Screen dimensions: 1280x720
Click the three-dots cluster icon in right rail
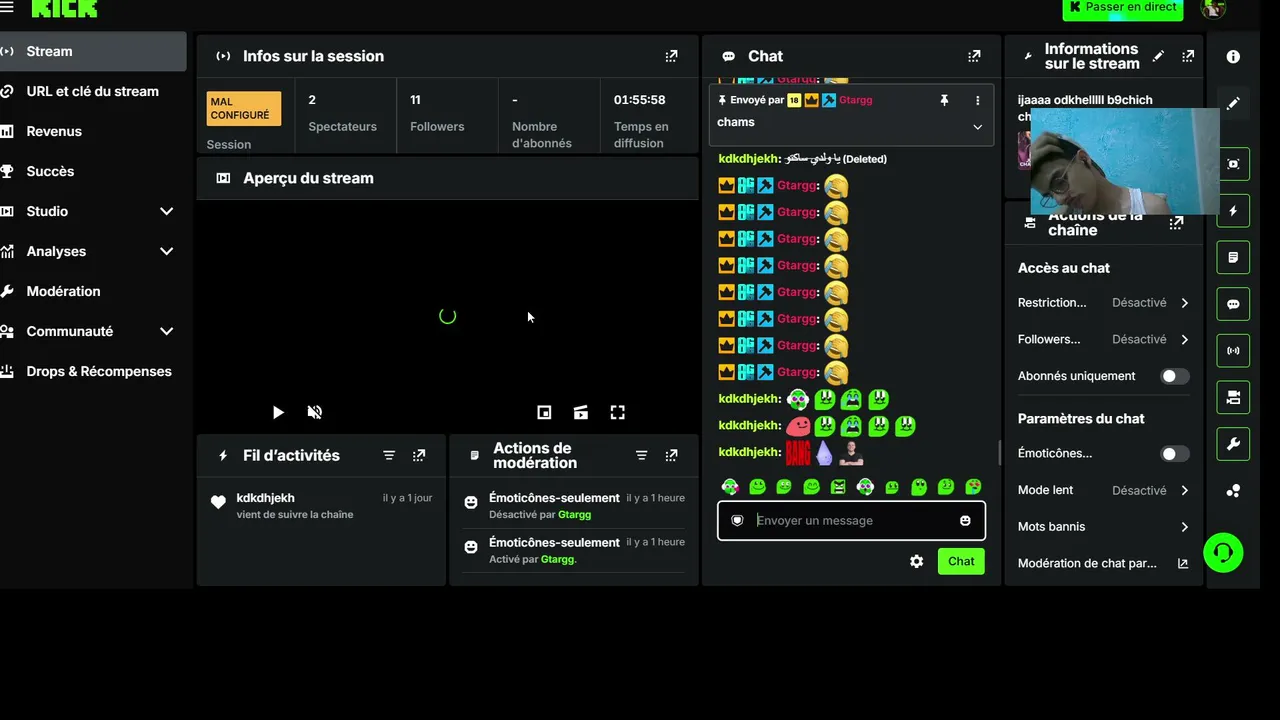tap(1233, 491)
